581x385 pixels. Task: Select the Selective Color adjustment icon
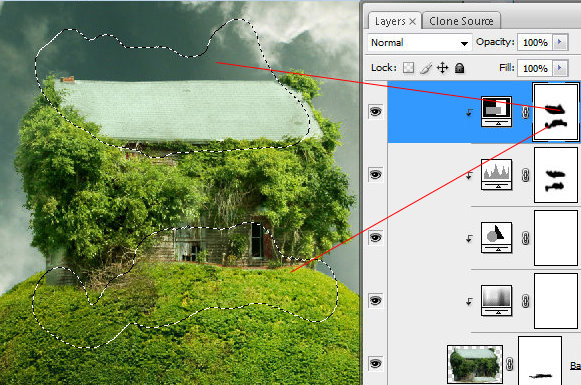(497, 237)
